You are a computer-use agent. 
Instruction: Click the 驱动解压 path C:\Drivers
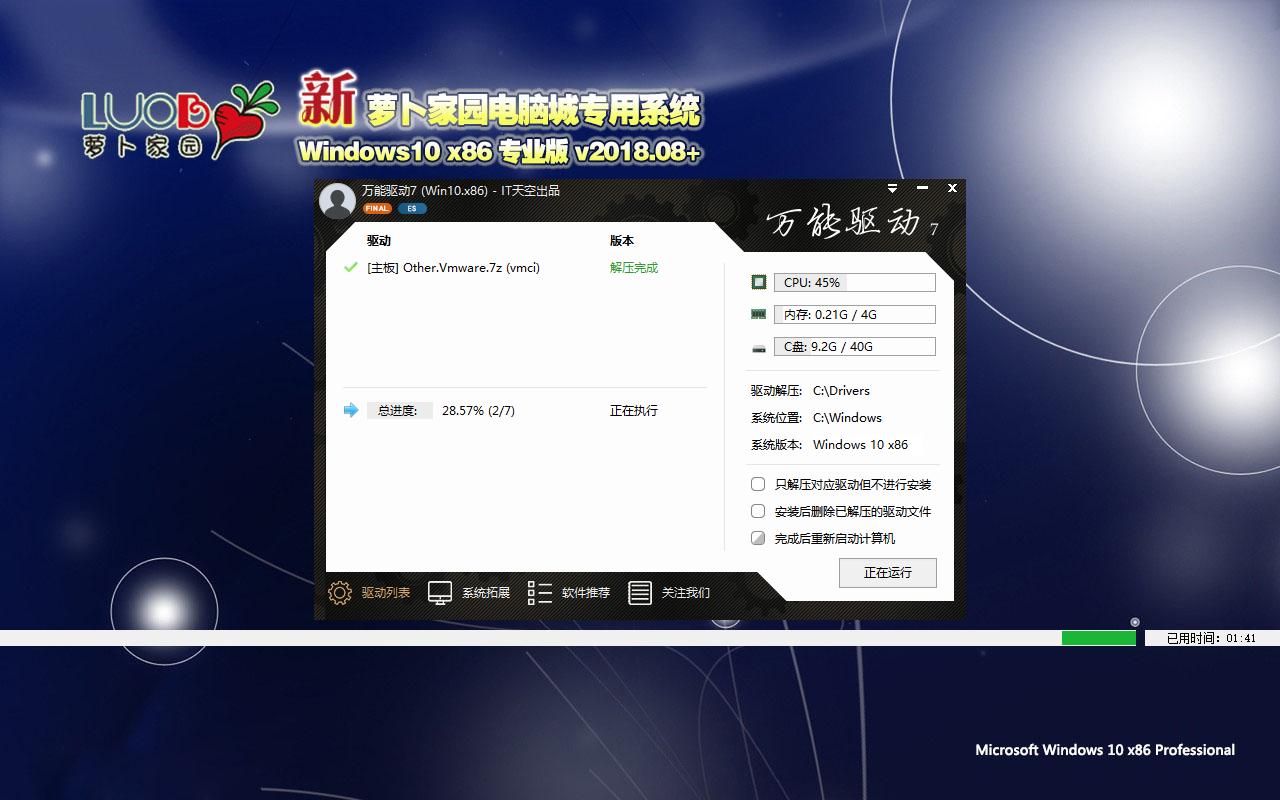pyautogui.click(x=841, y=391)
